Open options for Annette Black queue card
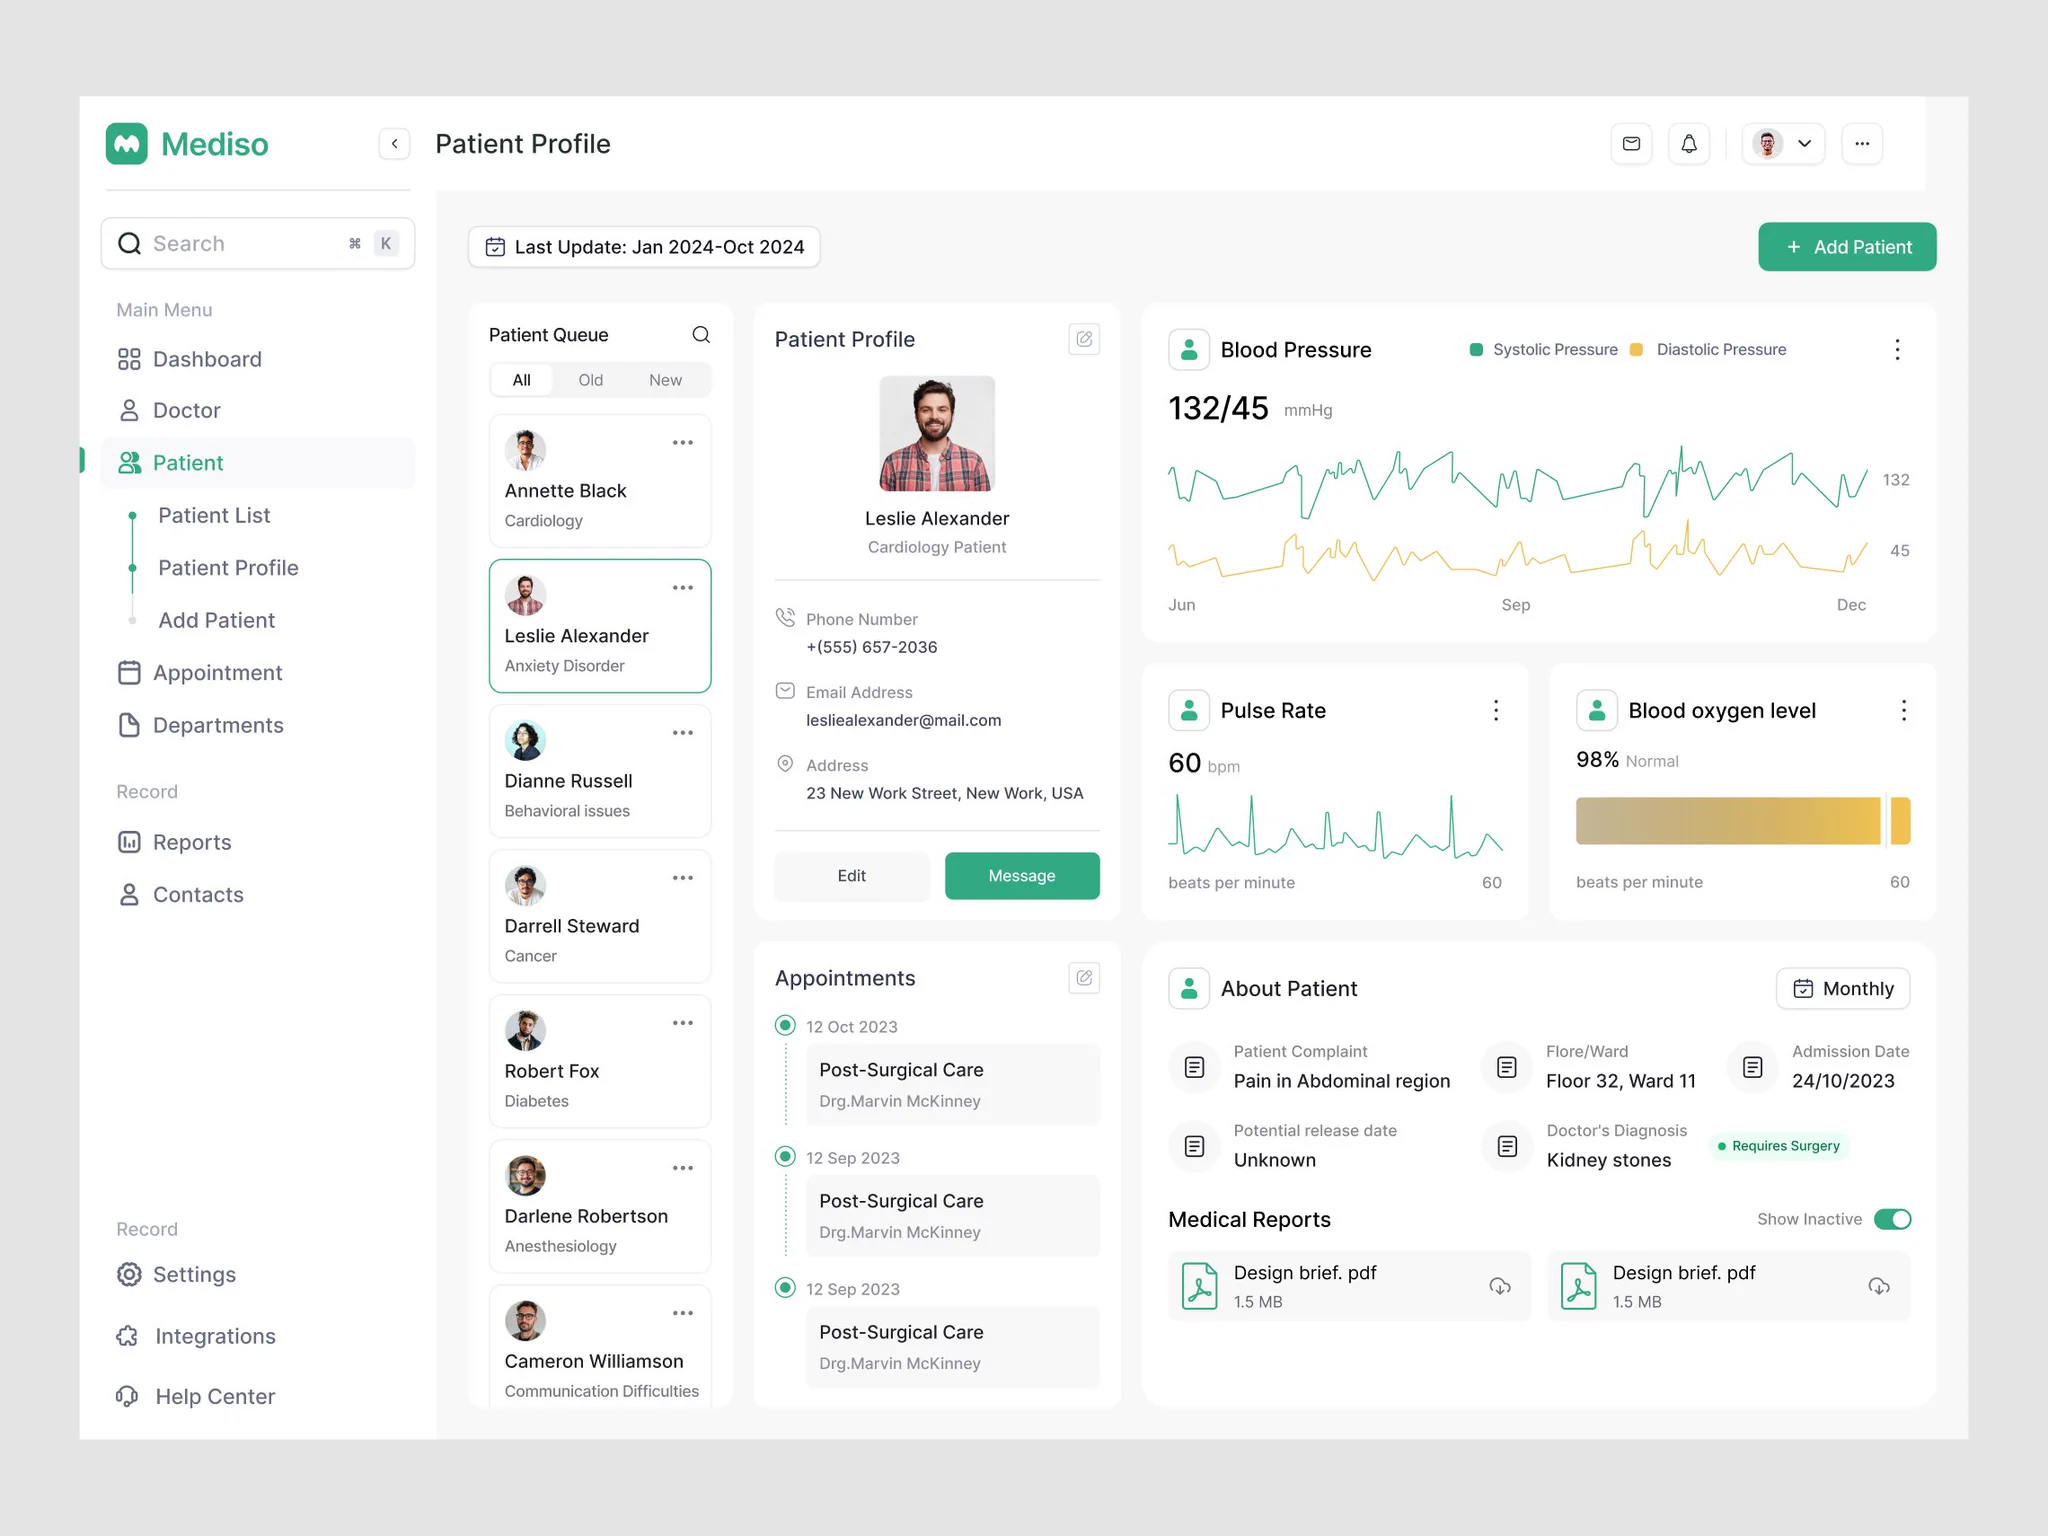The image size is (2048, 1536). [683, 443]
